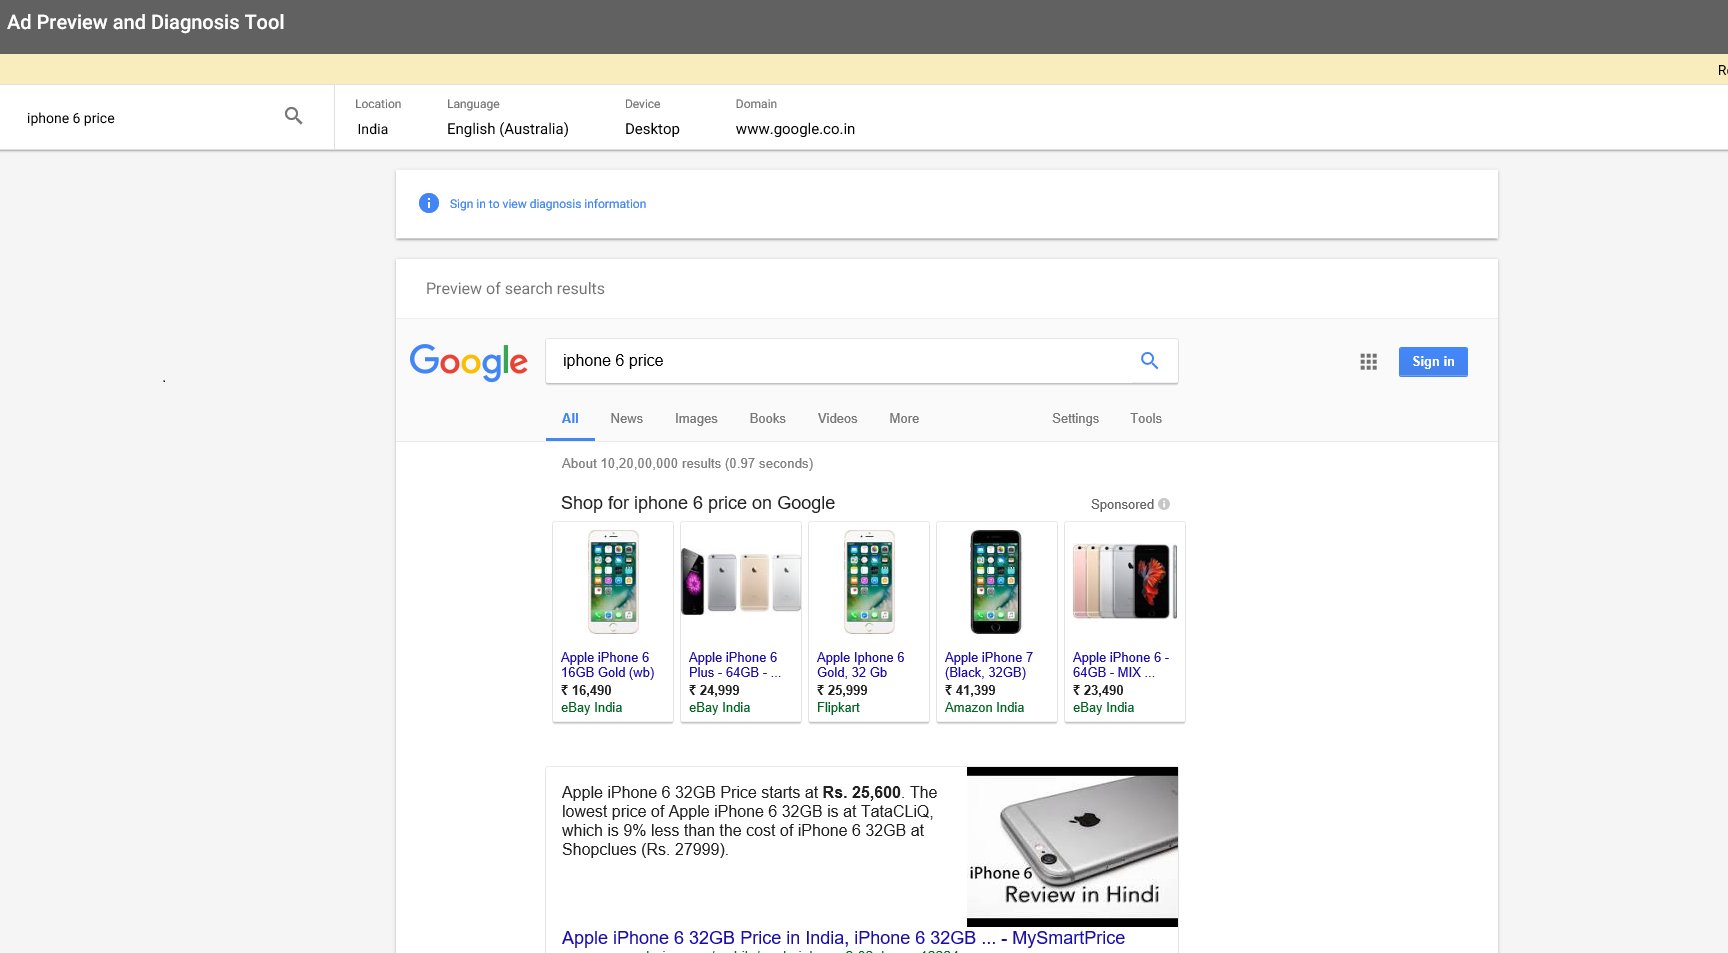Screen dimensions: 1728x953
Task: Click Shop for iphone 6 price on Google heading
Action: [697, 503]
